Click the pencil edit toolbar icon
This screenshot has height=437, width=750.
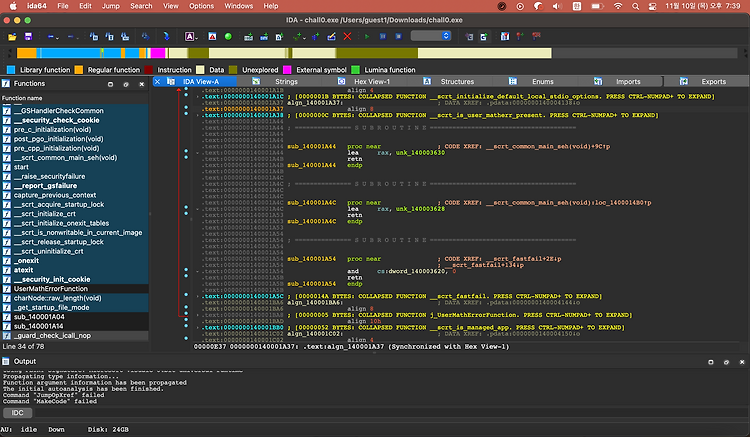(331, 36)
